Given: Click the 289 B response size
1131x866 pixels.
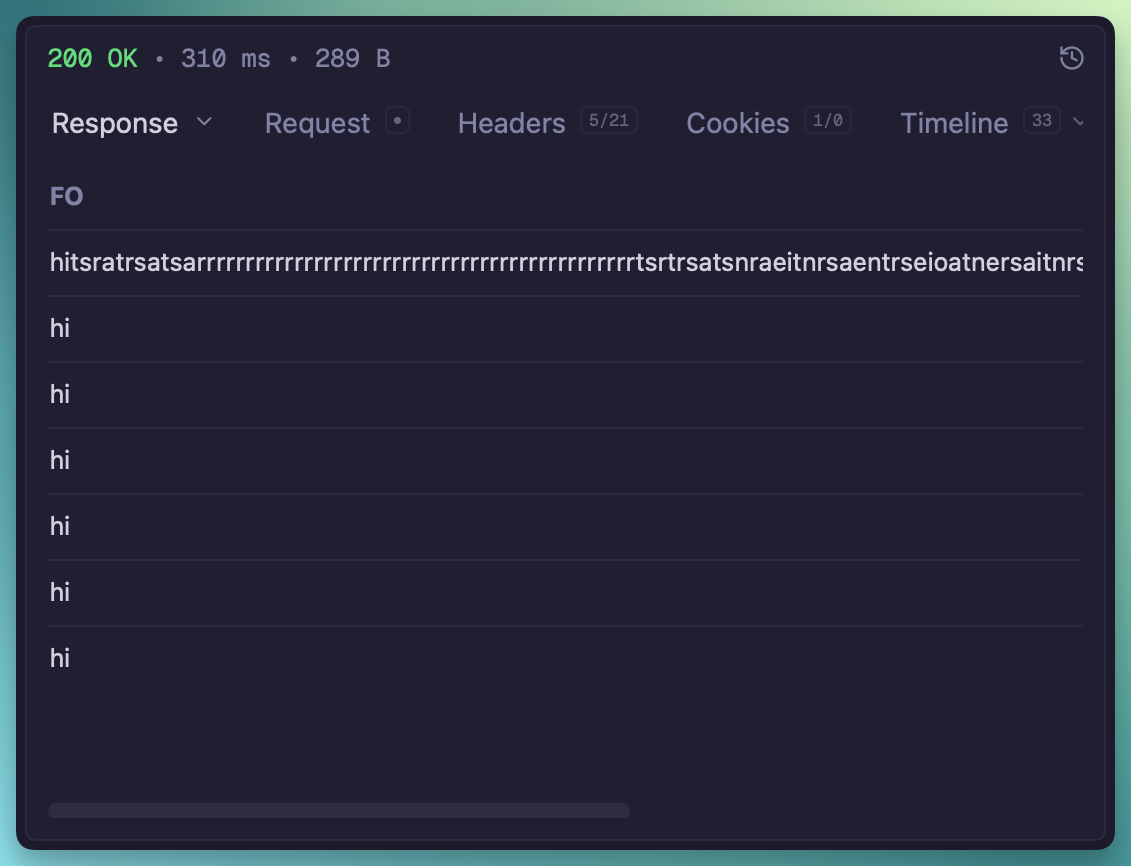Looking at the screenshot, I should (352, 59).
